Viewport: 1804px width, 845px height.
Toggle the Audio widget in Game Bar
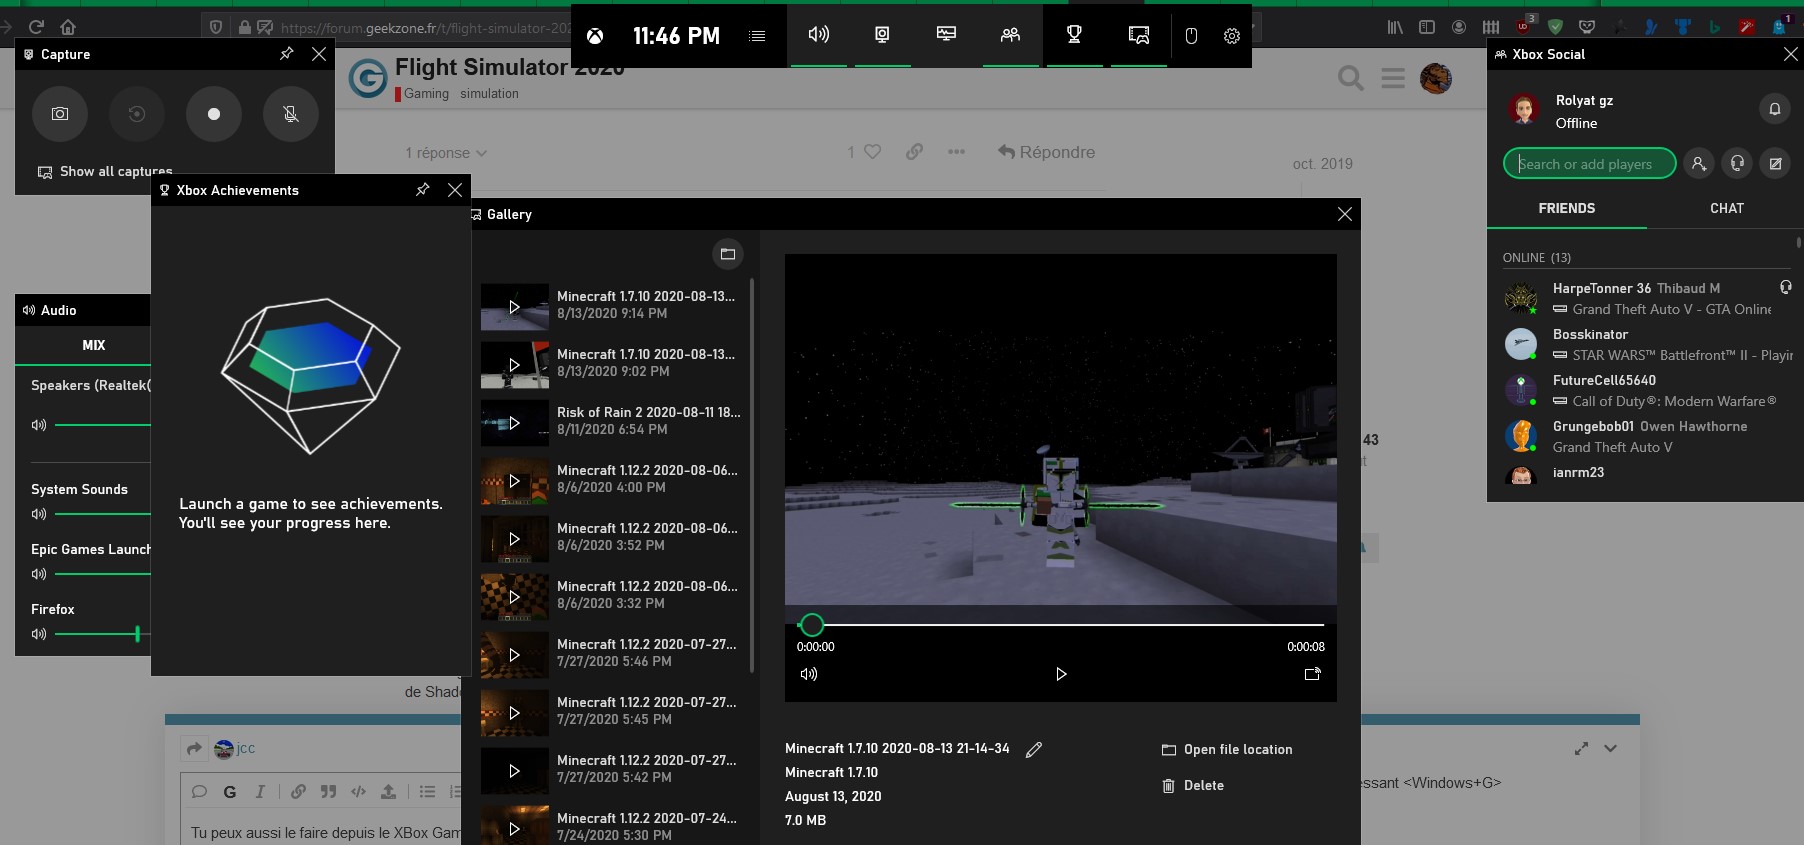(819, 35)
